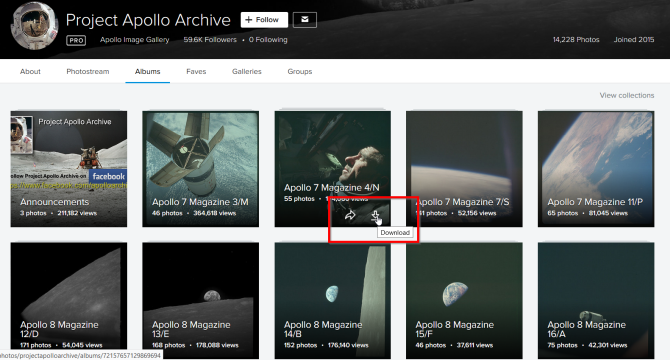
Task: Open the Announcements album
Action: (69, 169)
